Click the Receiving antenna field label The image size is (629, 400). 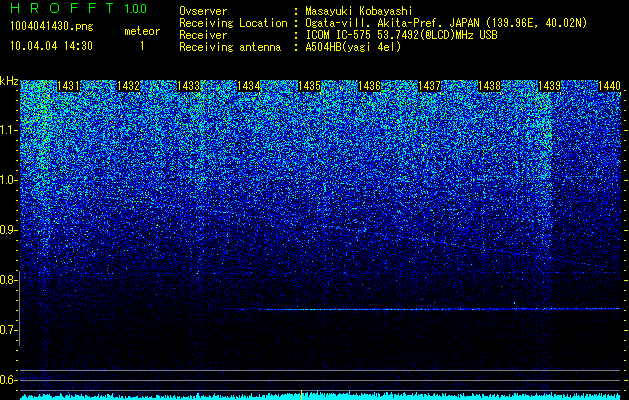(x=230, y=47)
